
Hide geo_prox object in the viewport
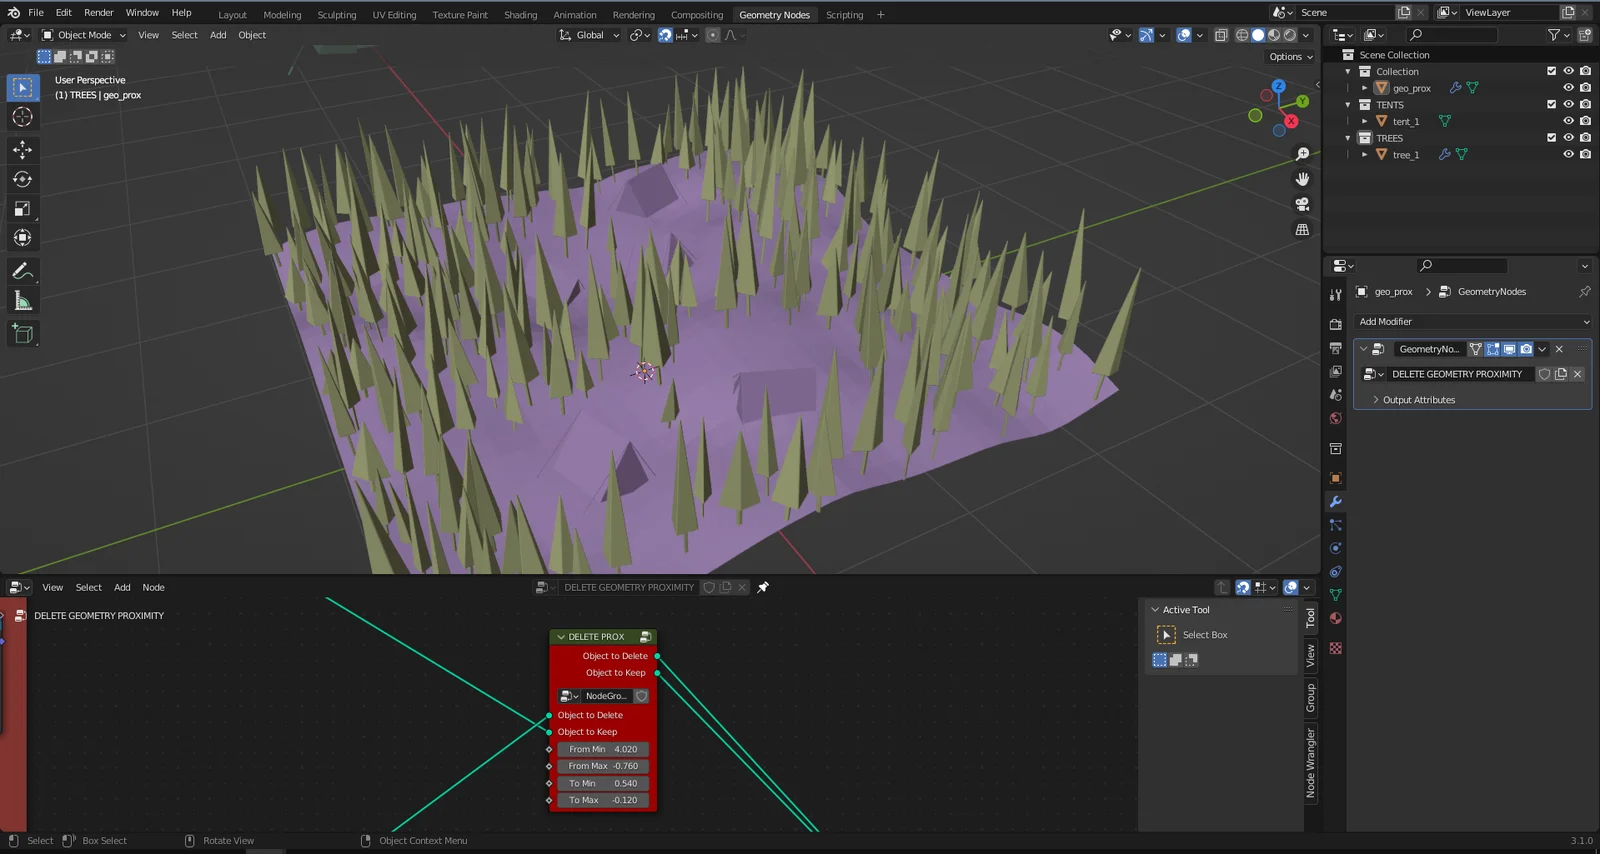pos(1568,88)
